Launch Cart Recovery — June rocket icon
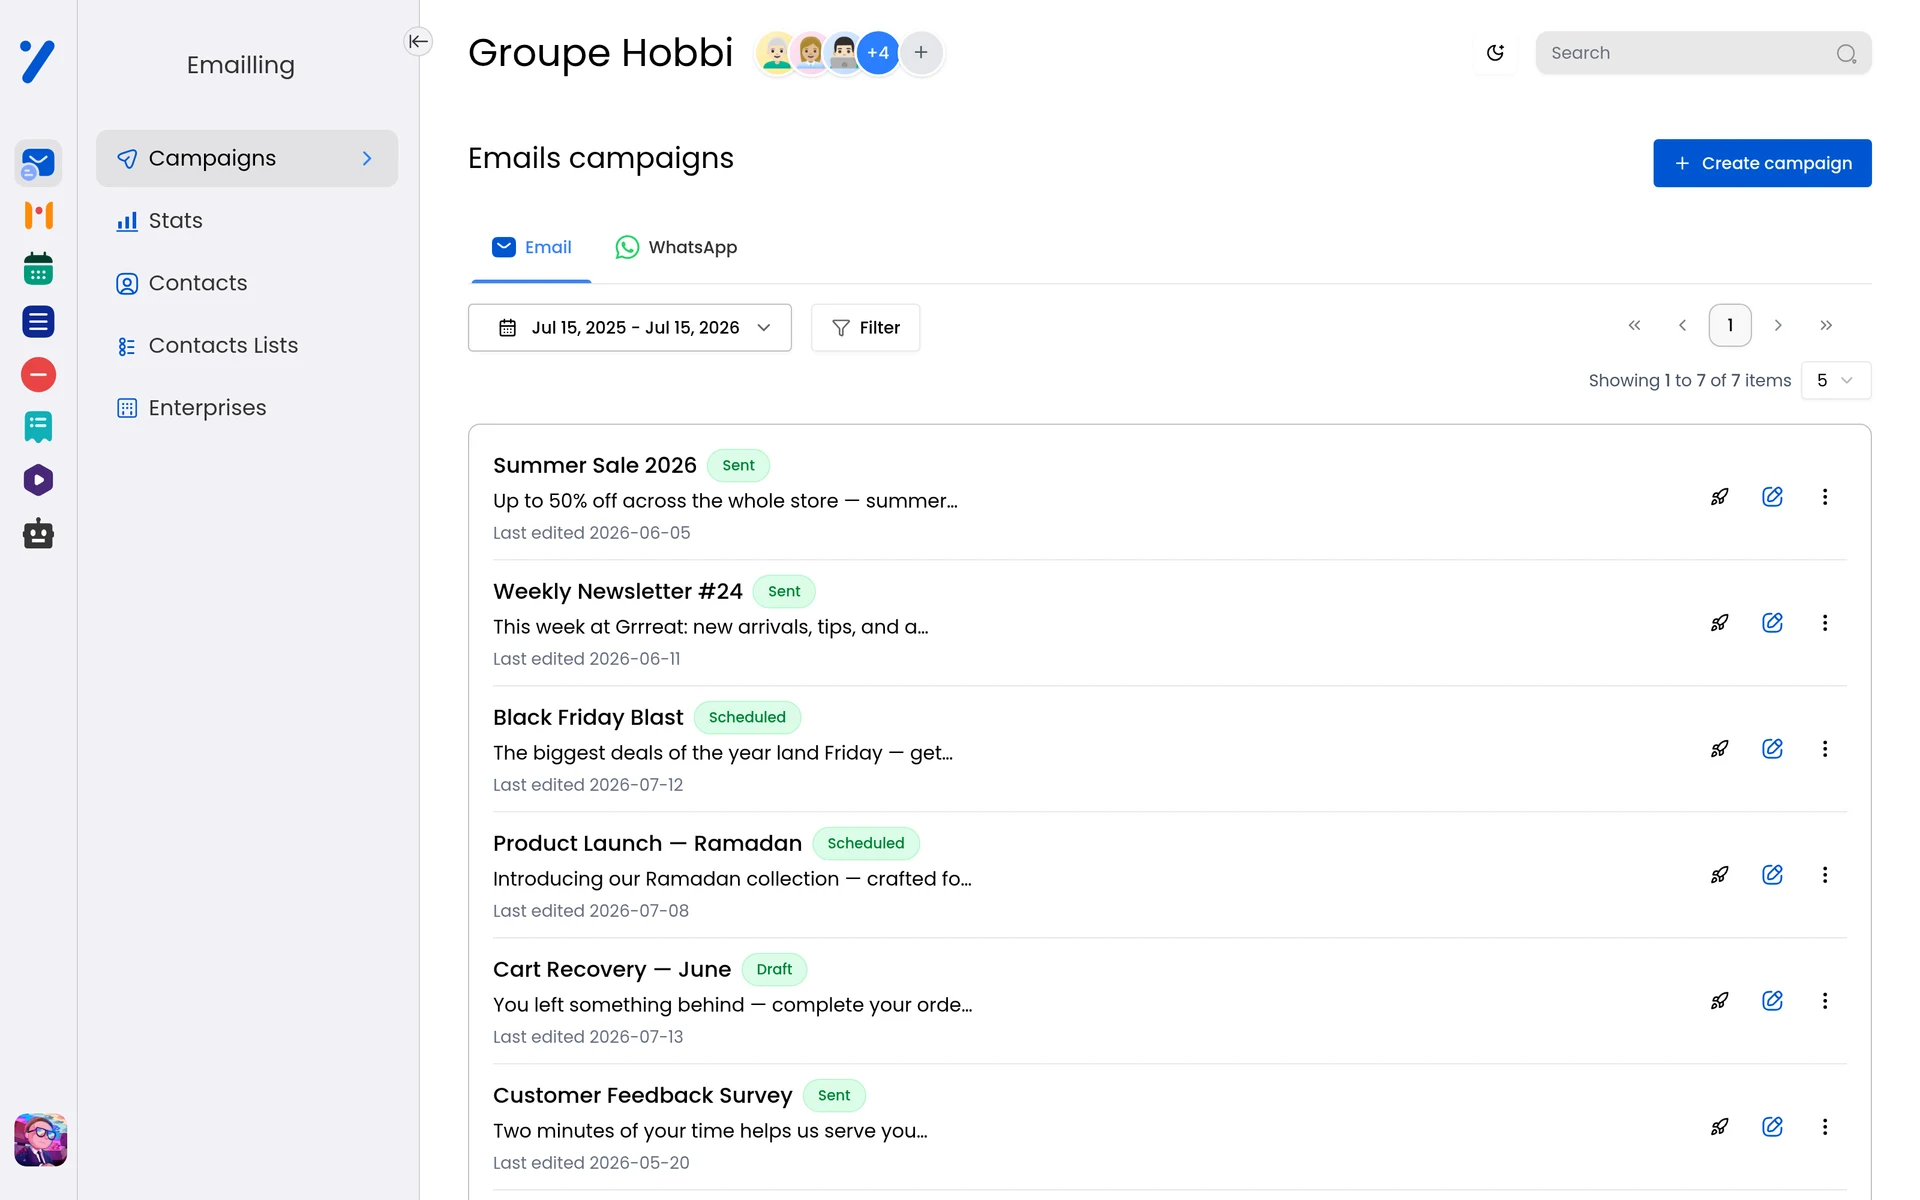This screenshot has height=1200, width=1920. (1719, 1001)
